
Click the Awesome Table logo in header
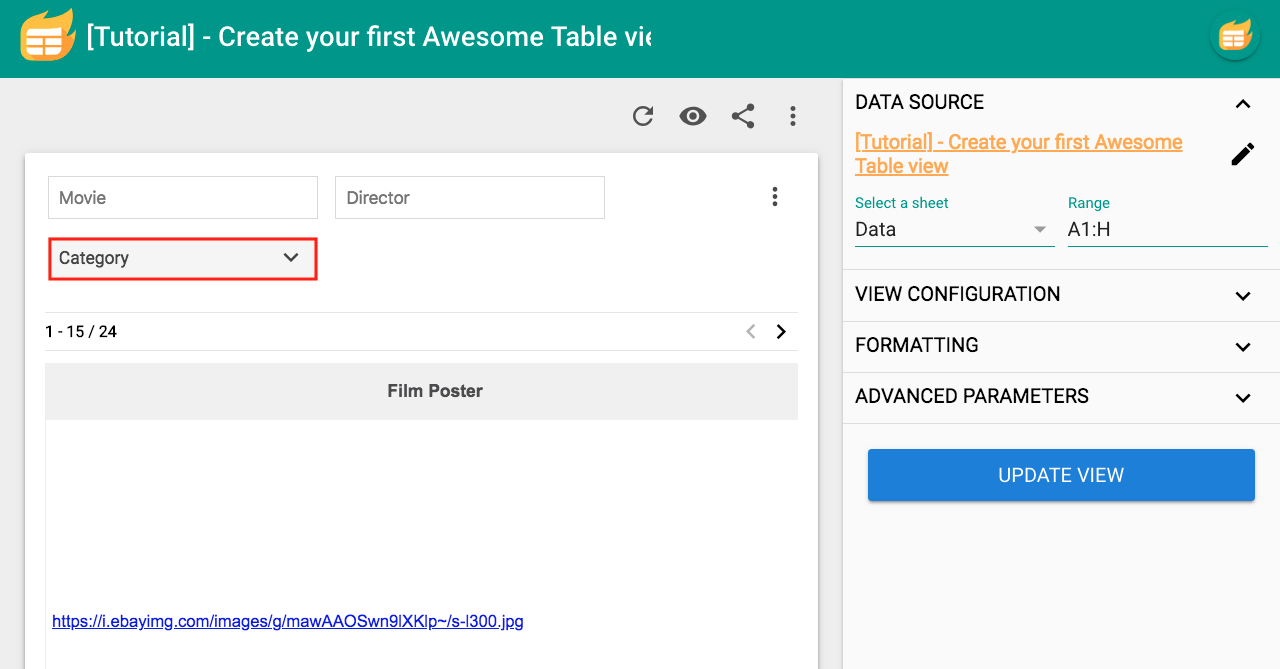(47, 36)
